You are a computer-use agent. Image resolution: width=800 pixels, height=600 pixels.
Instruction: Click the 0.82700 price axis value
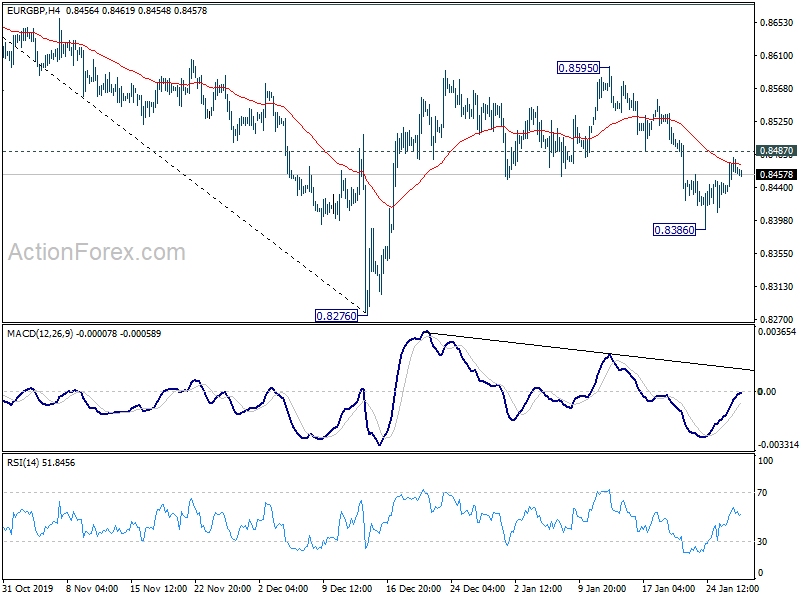coord(777,320)
